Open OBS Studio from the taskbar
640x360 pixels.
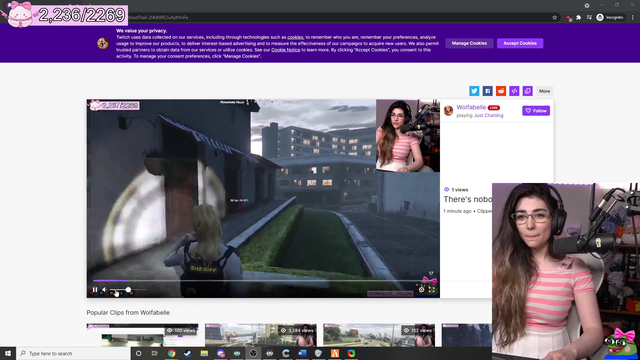point(253,353)
